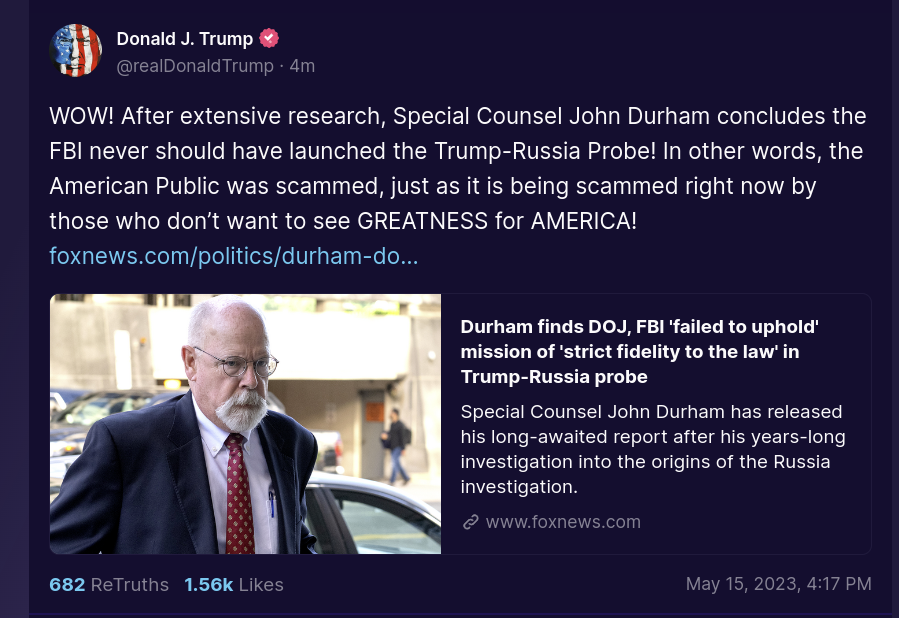This screenshot has height=618, width=899.
Task: Click the Likes label
Action: (261, 585)
